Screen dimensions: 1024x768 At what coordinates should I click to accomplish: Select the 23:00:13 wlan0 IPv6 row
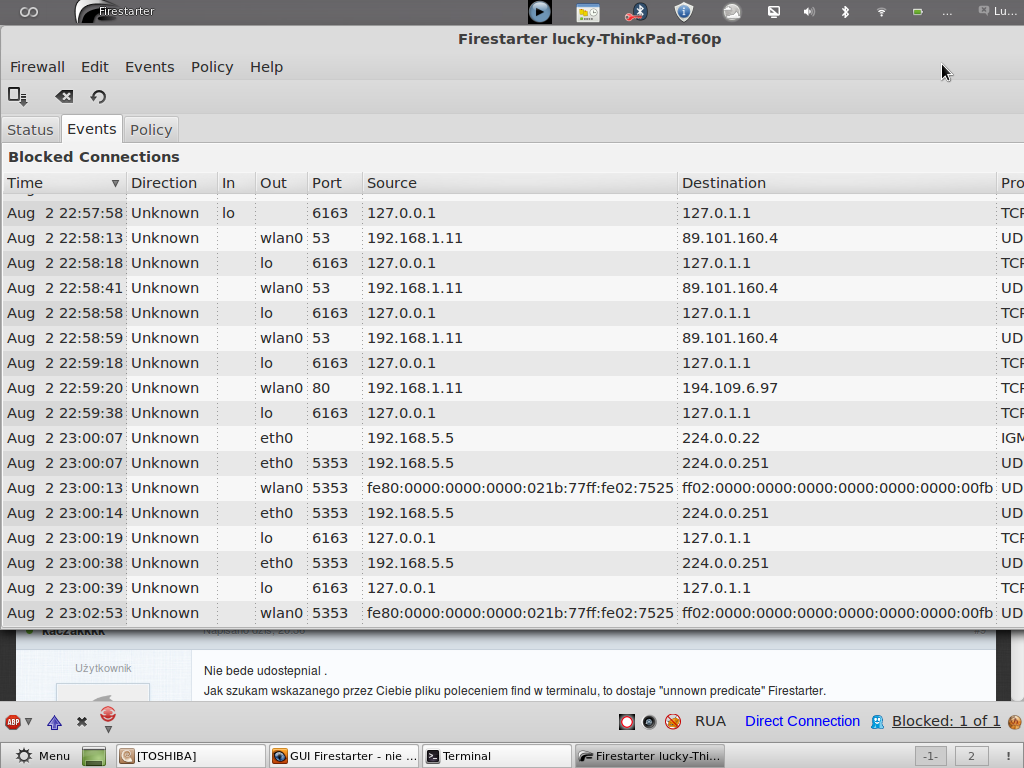[x=512, y=488]
